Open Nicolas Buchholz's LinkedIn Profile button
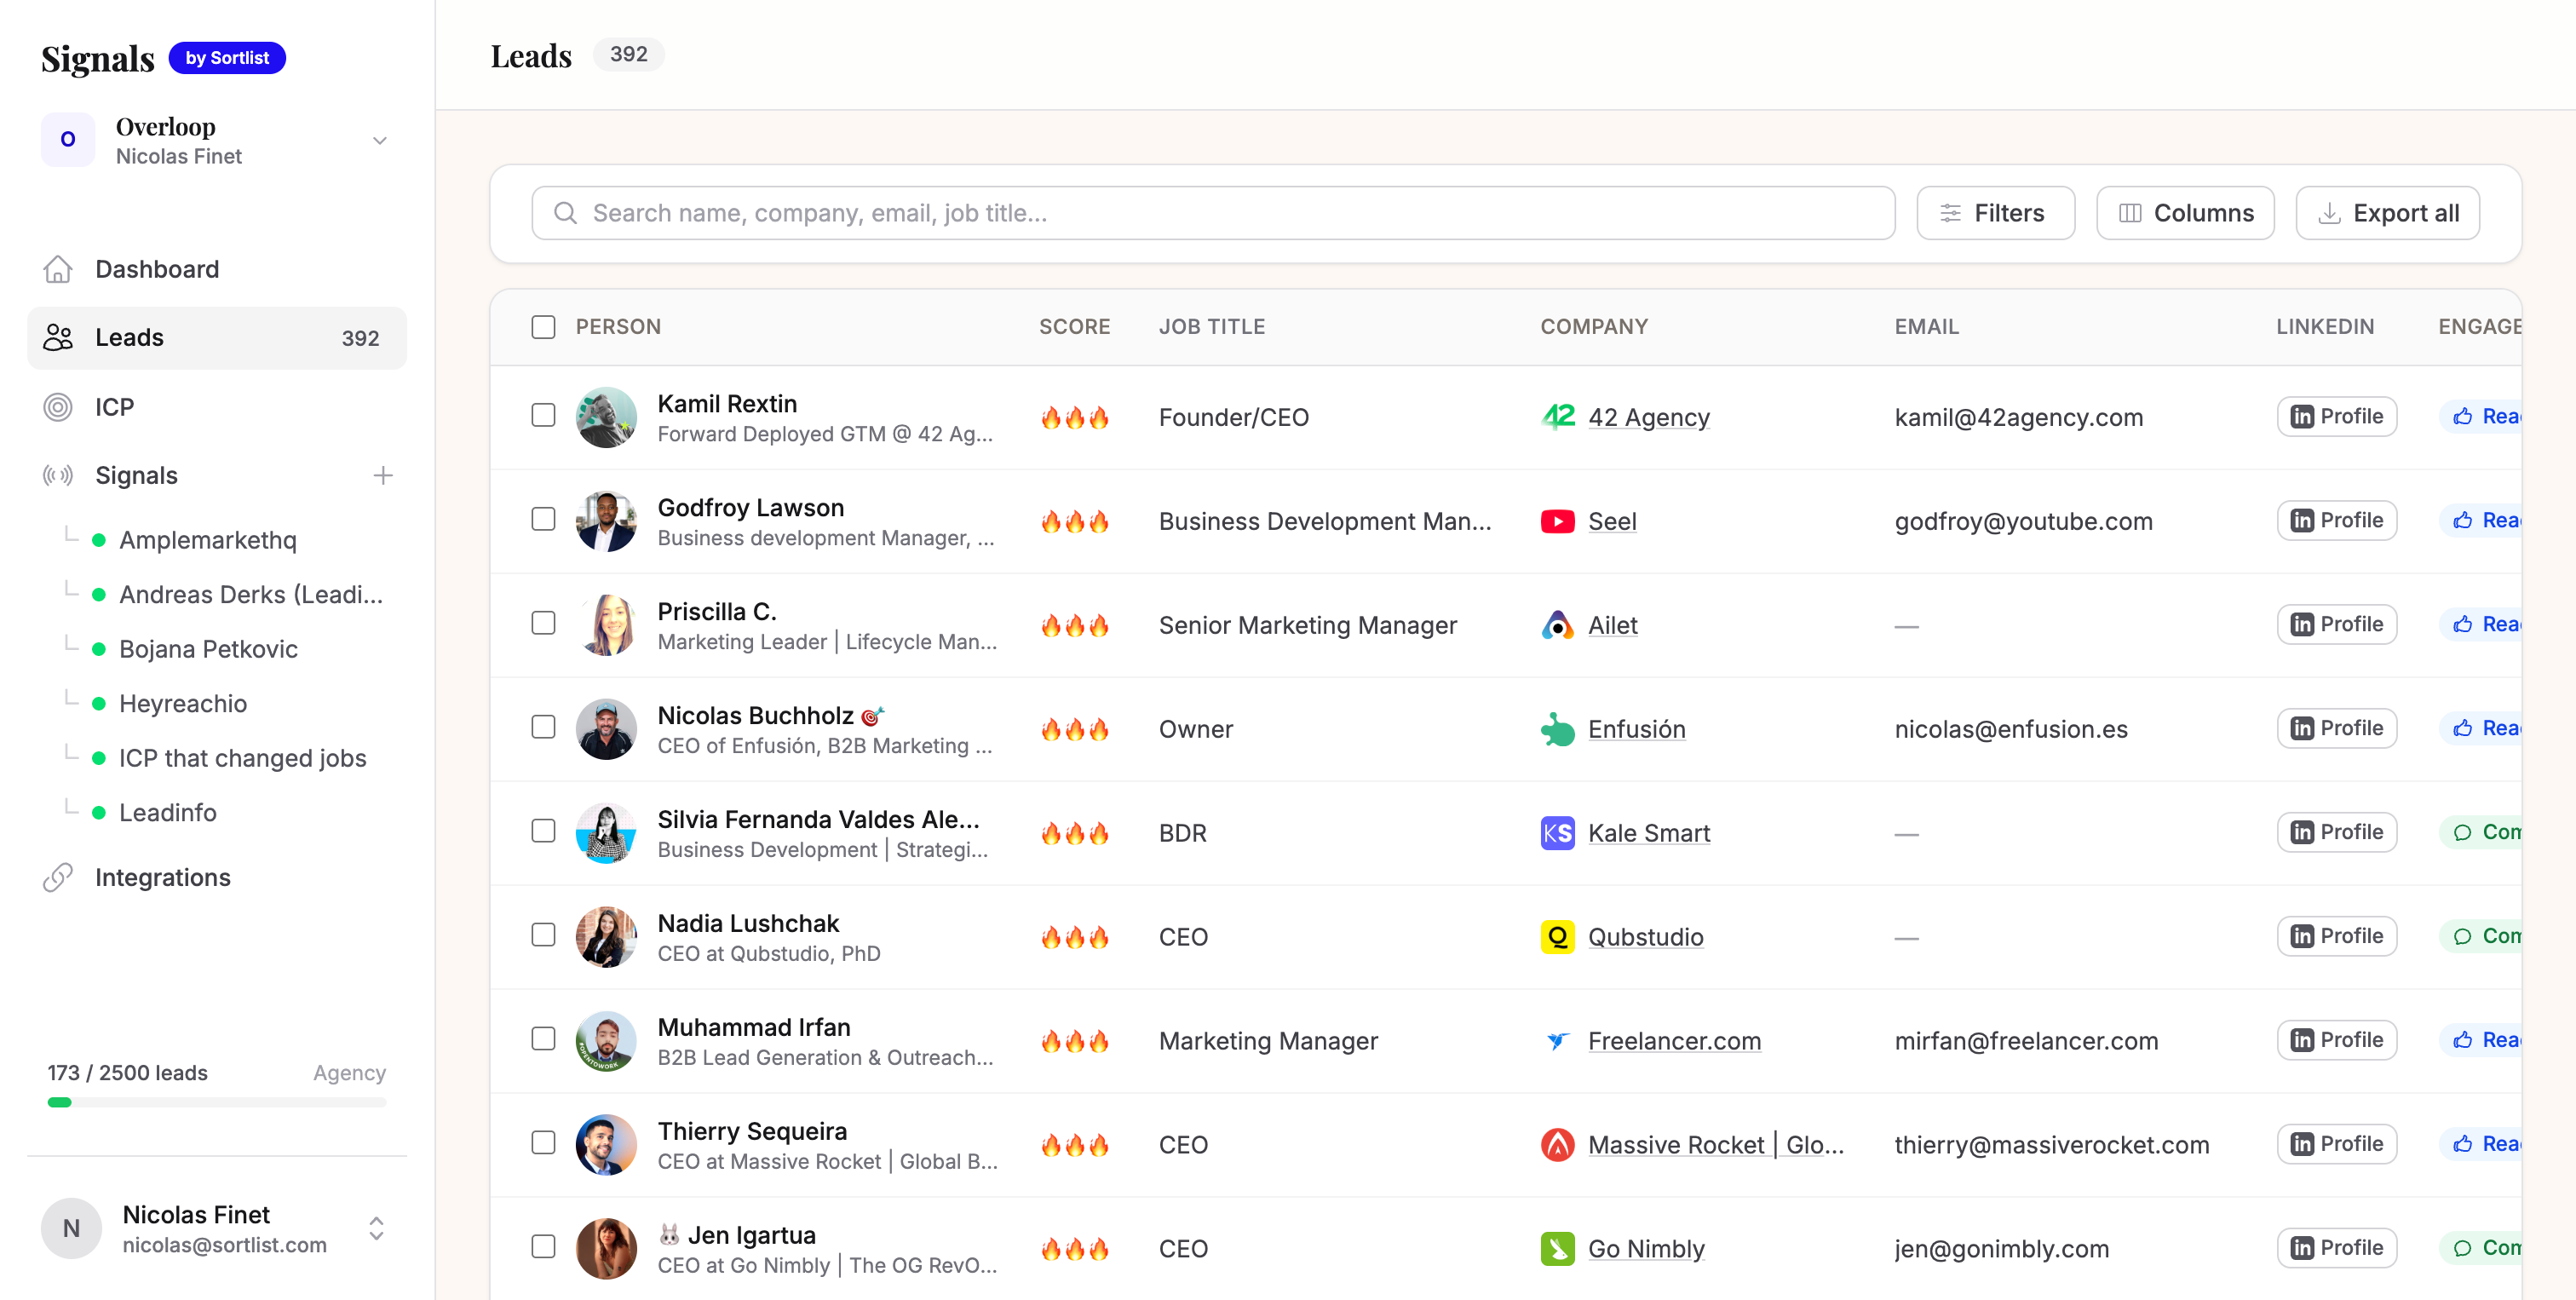This screenshot has width=2576, height=1300. (x=2336, y=729)
